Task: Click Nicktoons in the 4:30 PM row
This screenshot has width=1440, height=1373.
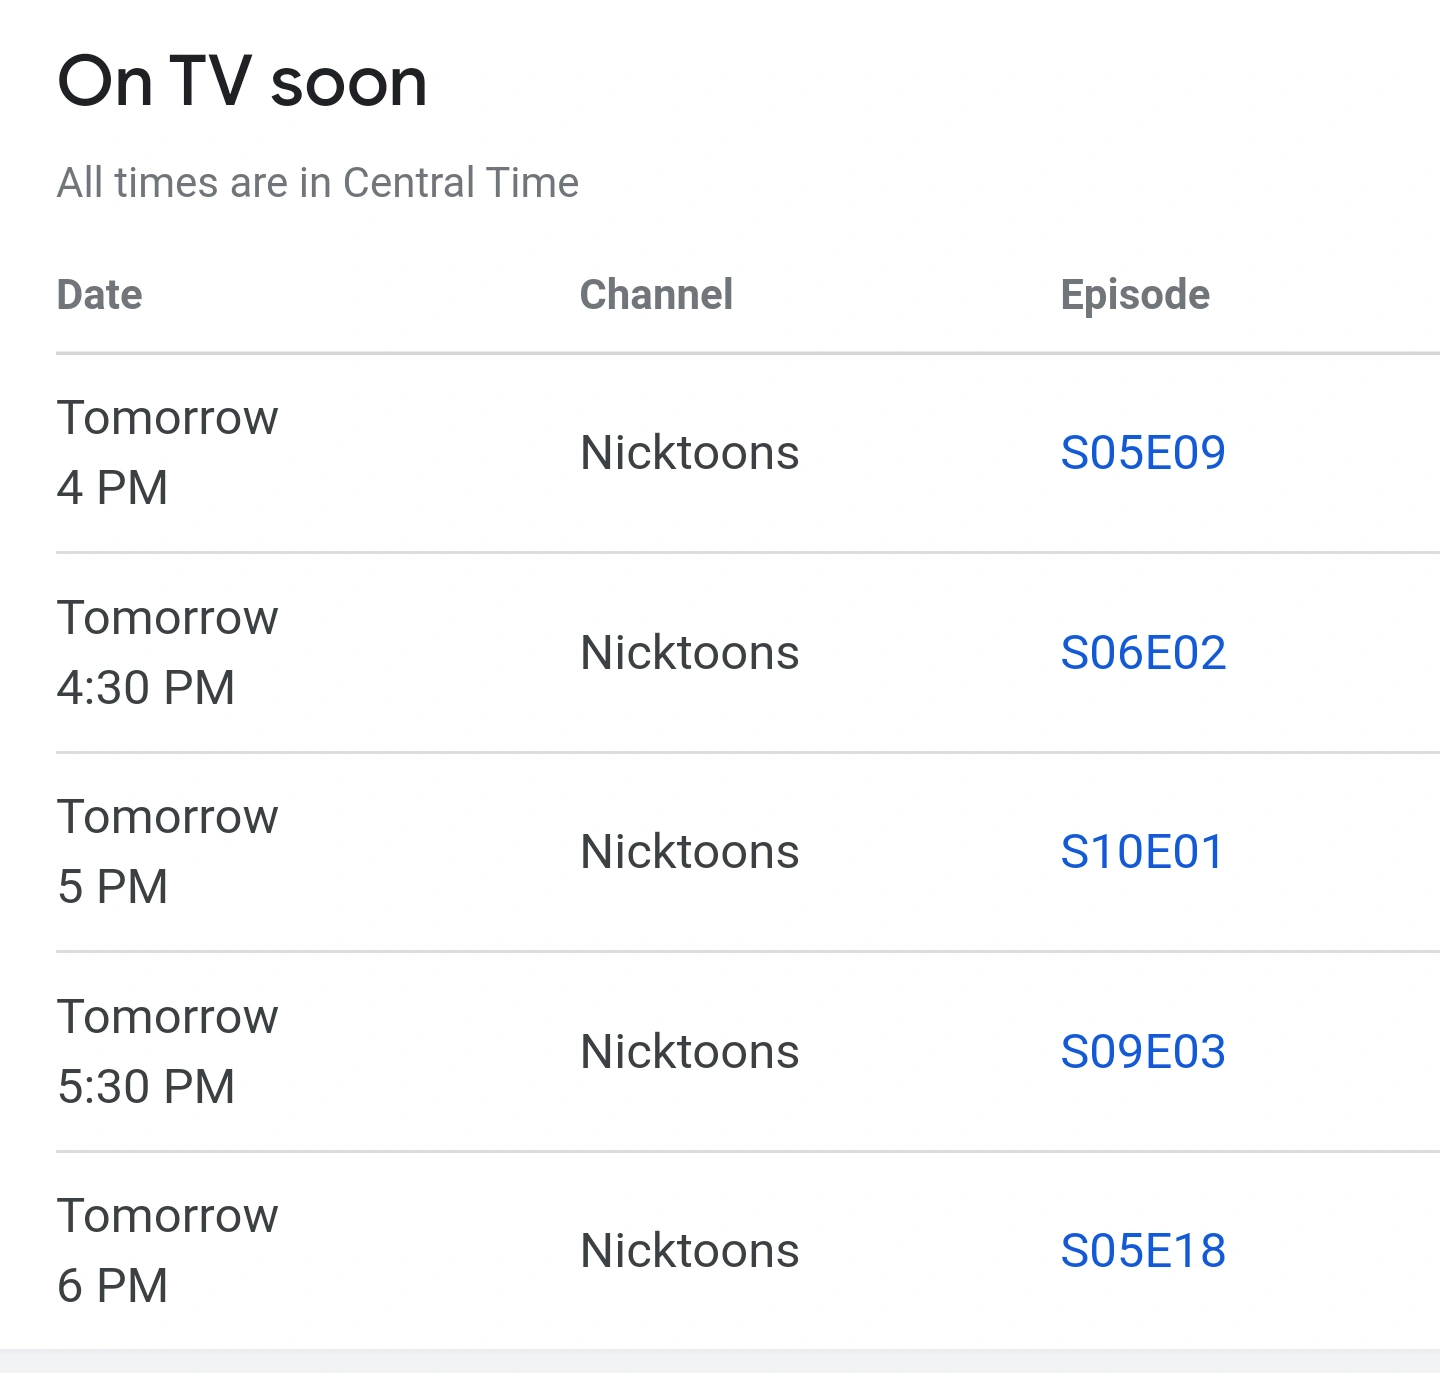Action: pos(689,653)
